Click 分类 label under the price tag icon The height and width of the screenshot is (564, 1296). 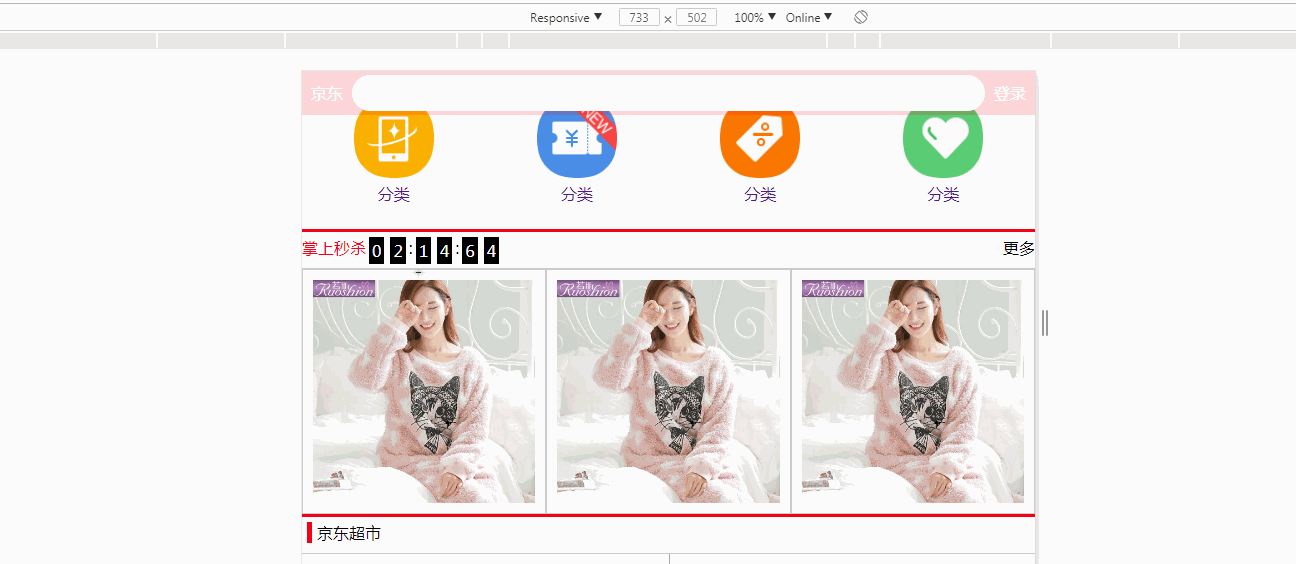tap(760, 195)
